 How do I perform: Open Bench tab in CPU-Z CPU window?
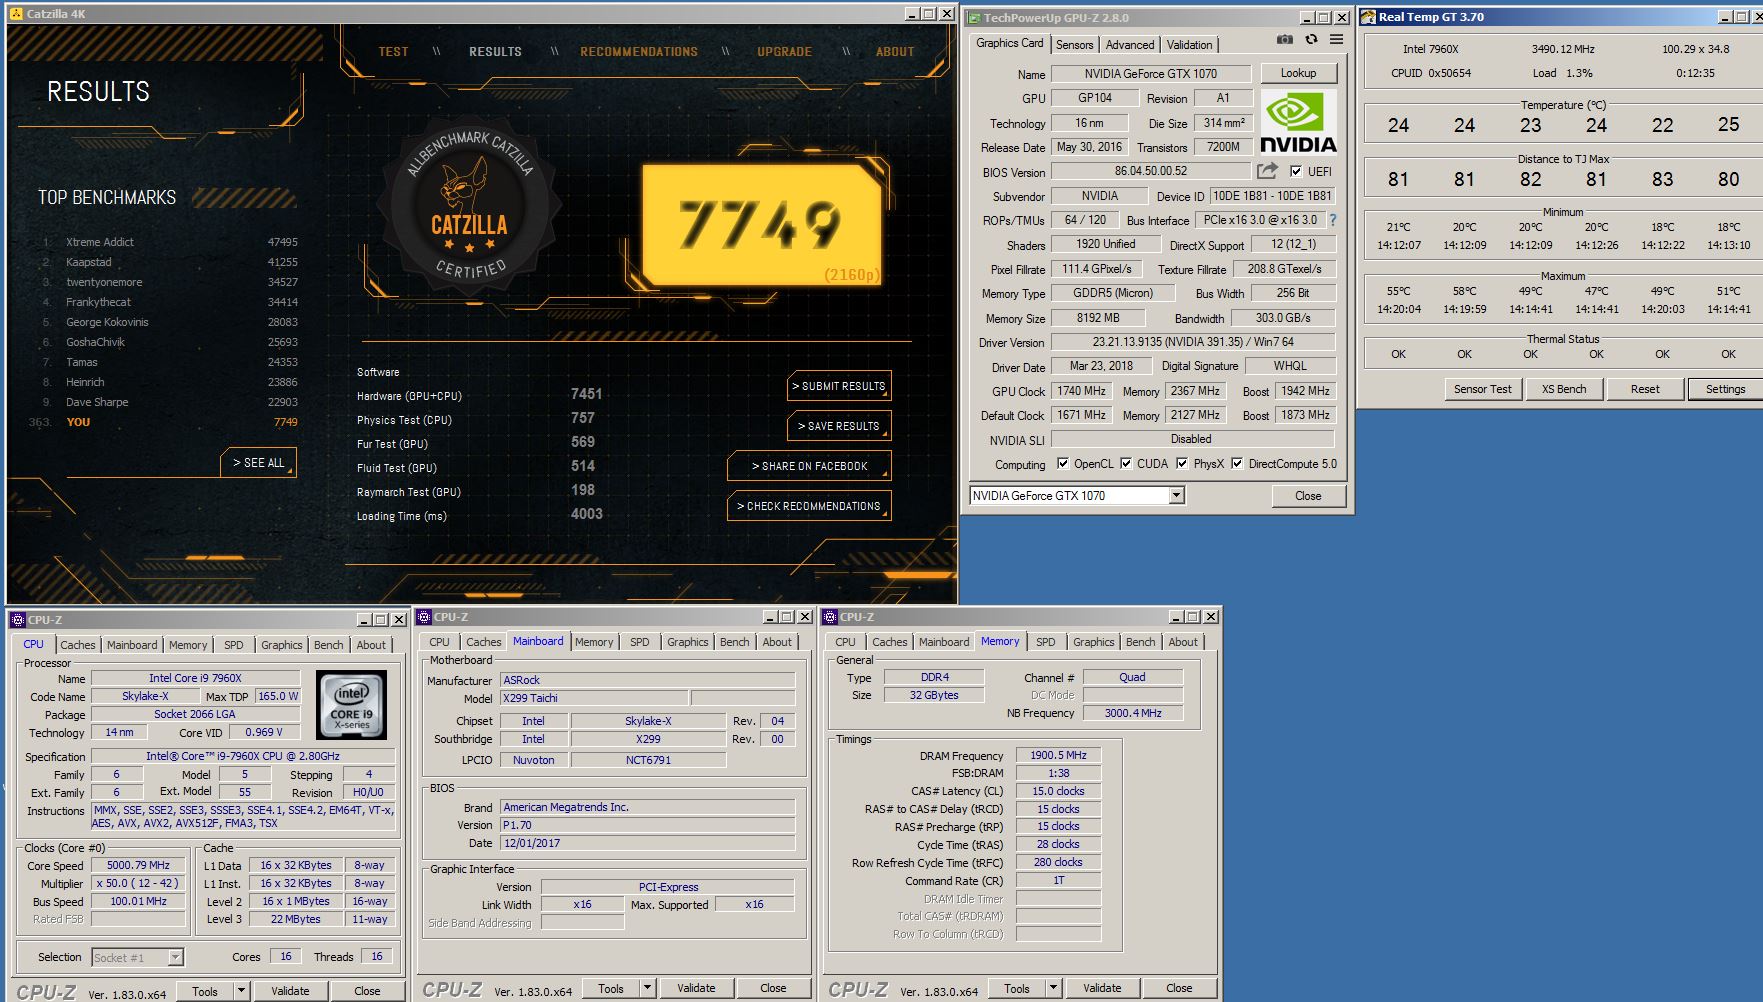tap(328, 645)
